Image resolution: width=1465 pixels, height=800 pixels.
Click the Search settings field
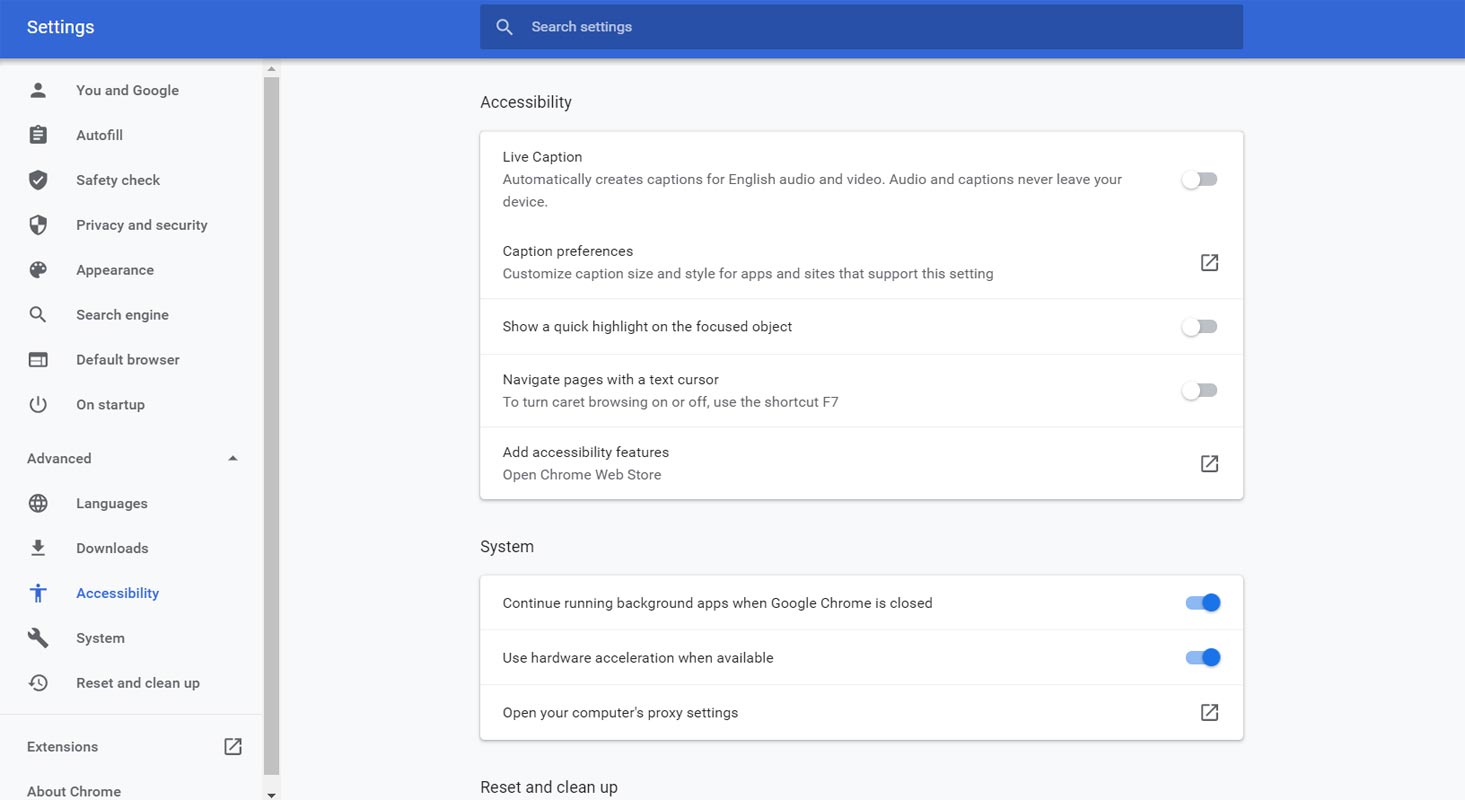tap(860, 27)
